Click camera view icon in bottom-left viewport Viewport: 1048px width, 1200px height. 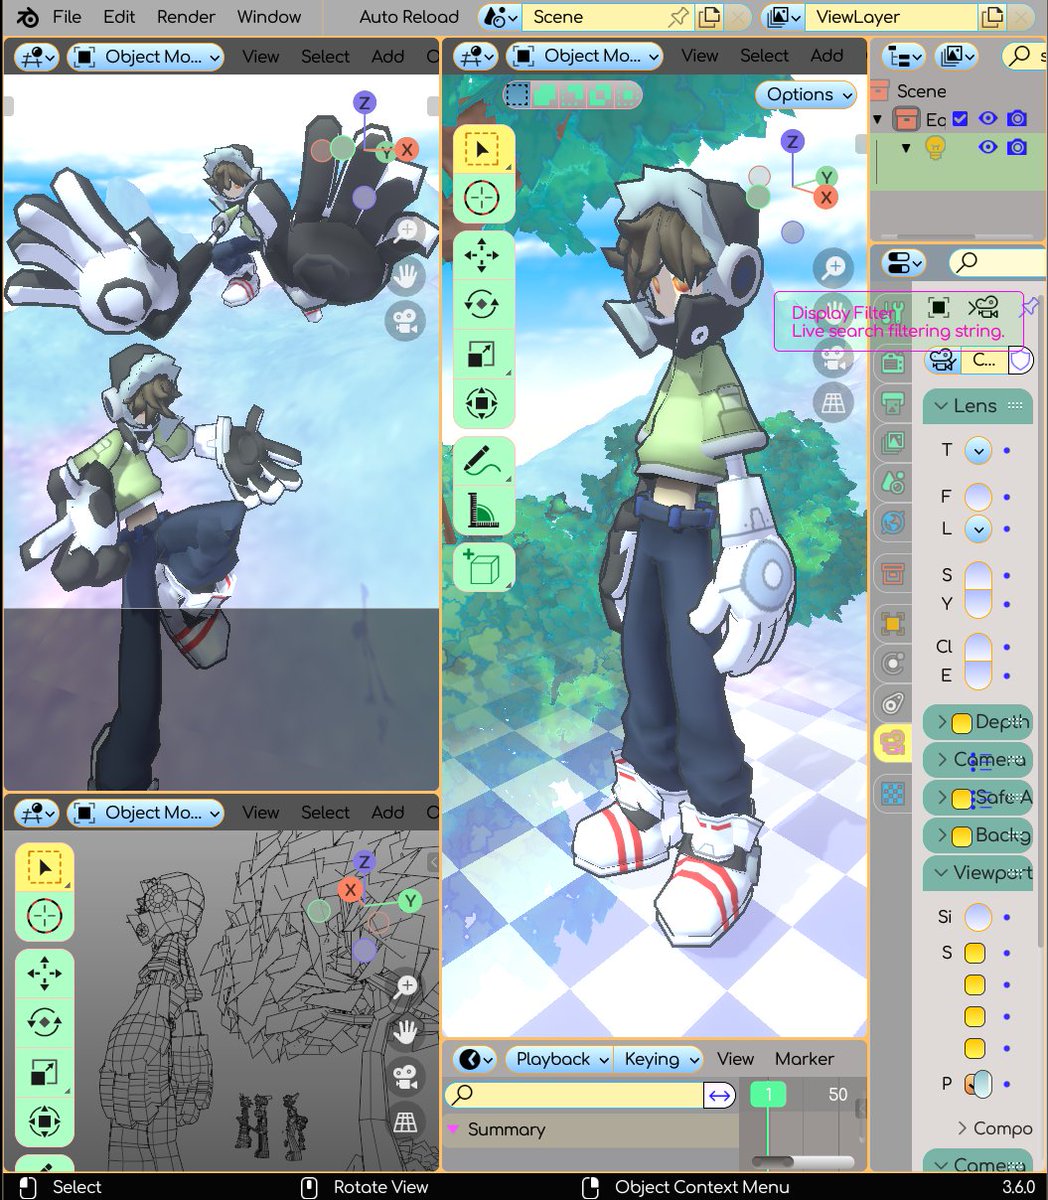[x=405, y=1077]
